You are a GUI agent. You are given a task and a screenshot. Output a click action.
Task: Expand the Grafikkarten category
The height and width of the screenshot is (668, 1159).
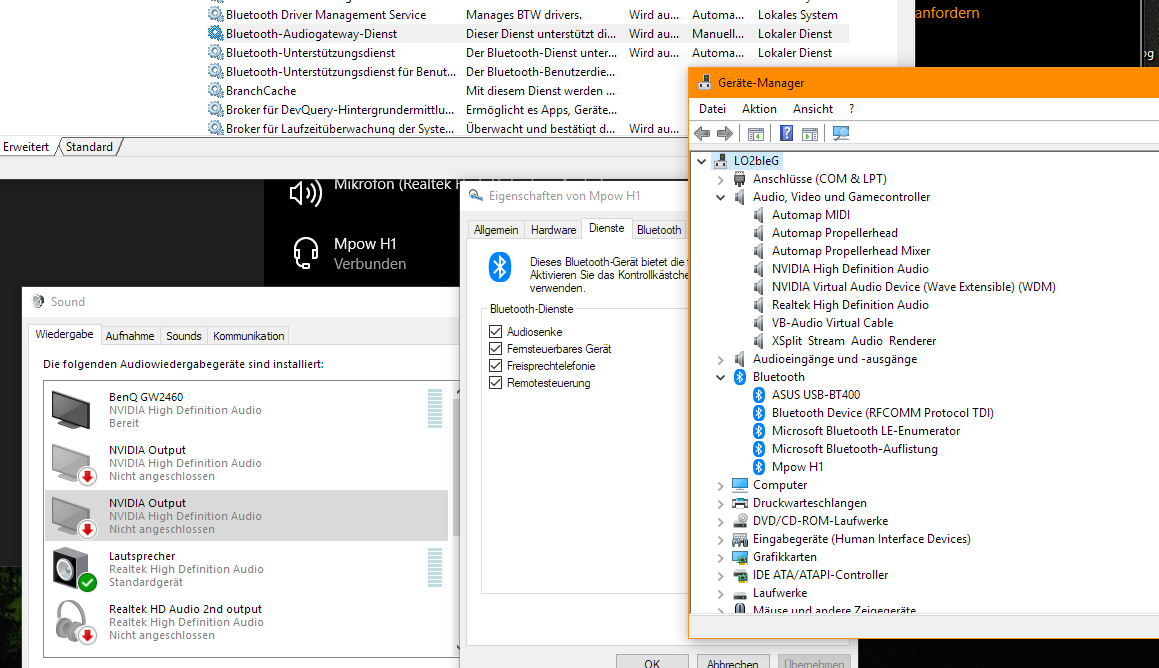click(x=720, y=557)
